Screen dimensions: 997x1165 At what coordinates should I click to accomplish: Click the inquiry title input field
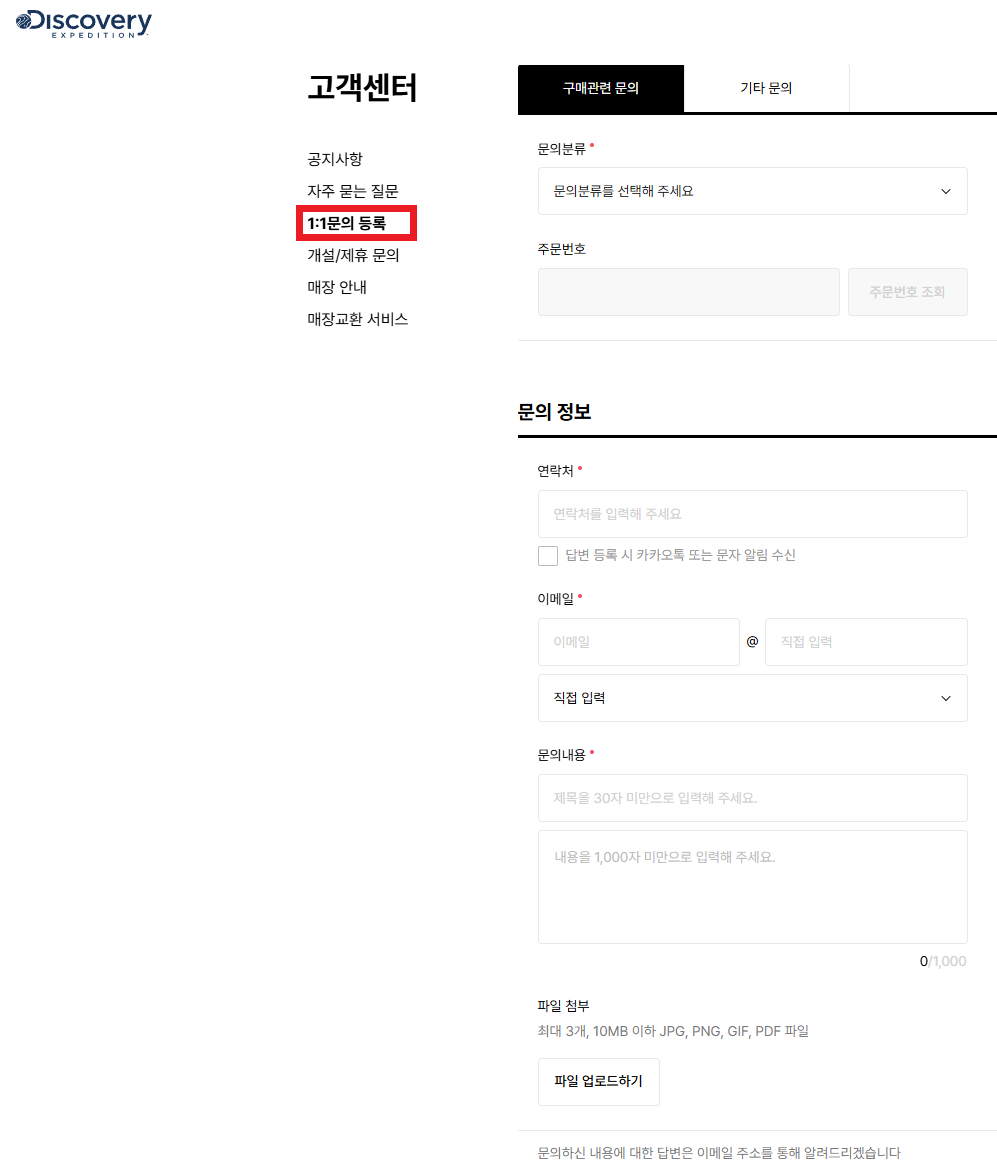[752, 798]
